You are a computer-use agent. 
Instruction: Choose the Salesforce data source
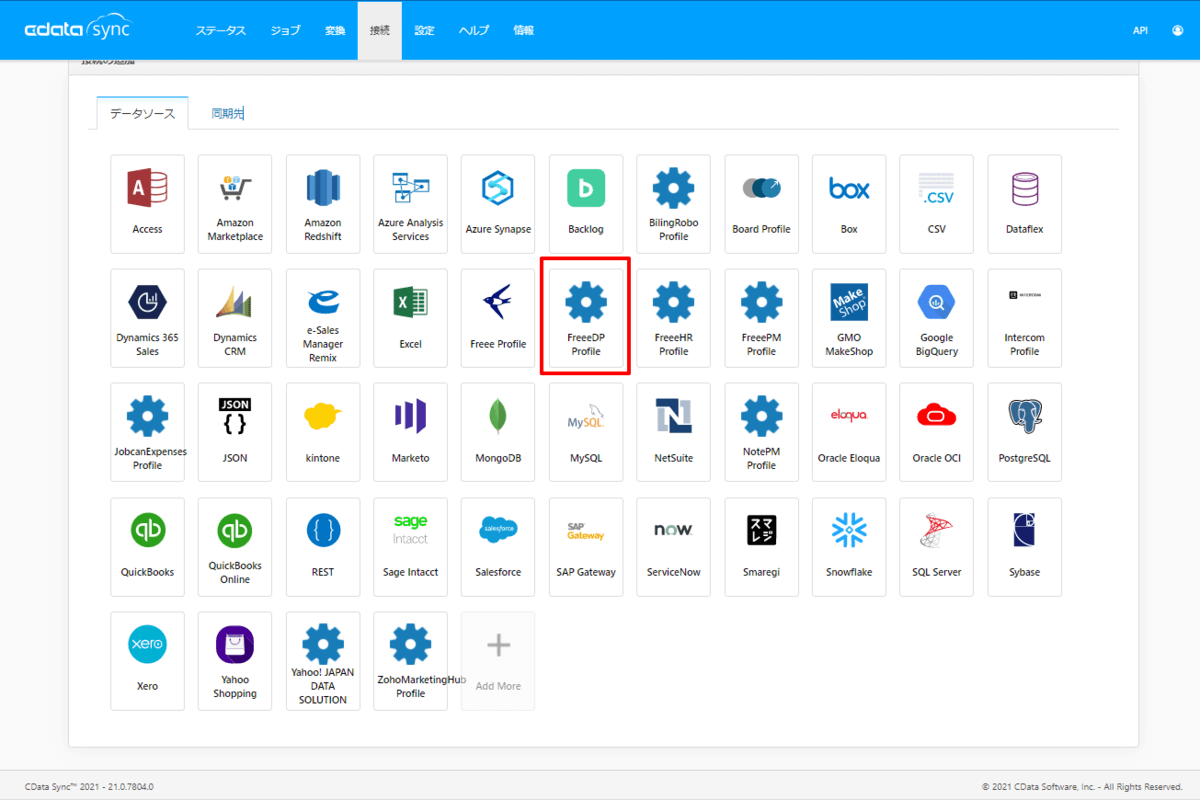498,547
